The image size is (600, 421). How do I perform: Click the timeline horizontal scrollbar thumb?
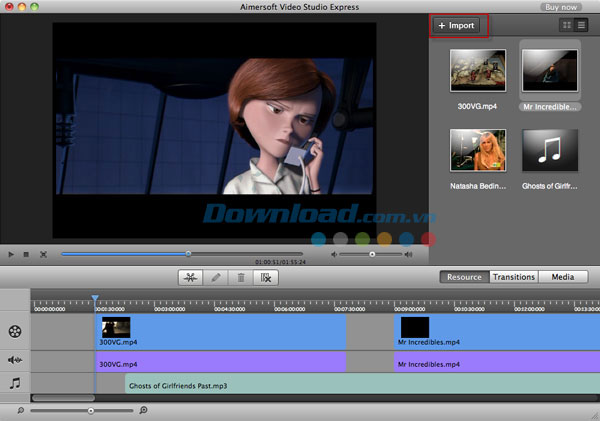tap(63, 398)
